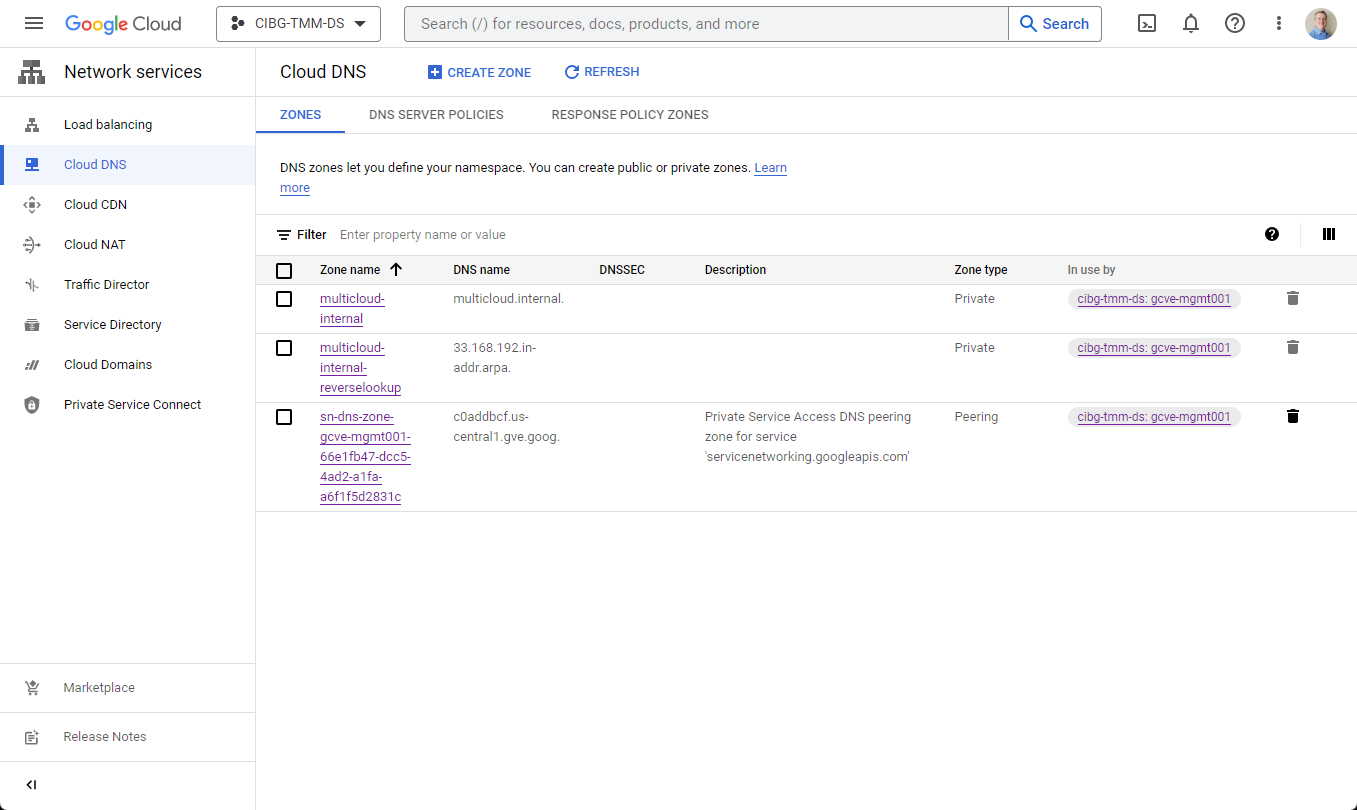The image size is (1357, 810).
Task: Click the multicloud.internal. DNS name cell
Action: click(509, 299)
